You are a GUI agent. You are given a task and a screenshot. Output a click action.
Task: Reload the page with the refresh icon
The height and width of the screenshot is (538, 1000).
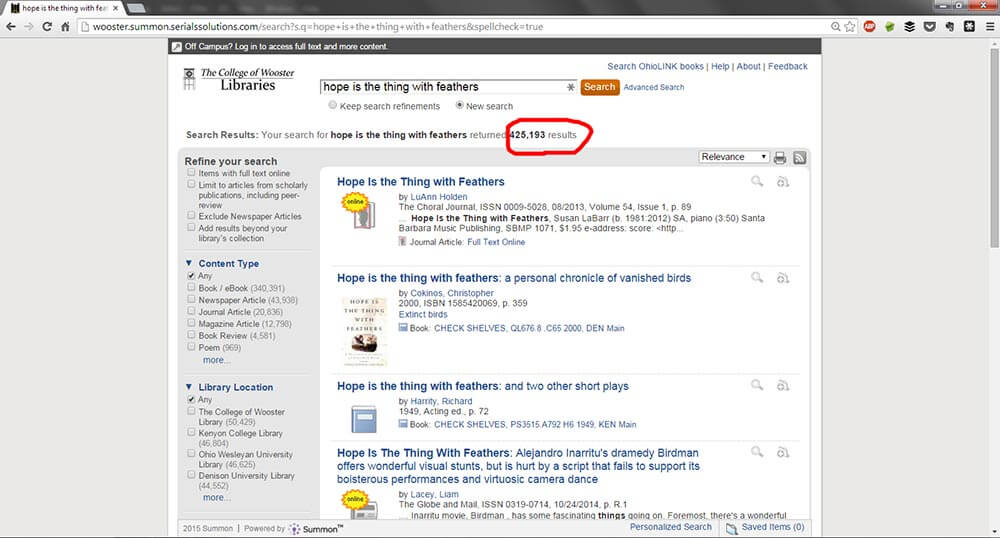click(47, 27)
